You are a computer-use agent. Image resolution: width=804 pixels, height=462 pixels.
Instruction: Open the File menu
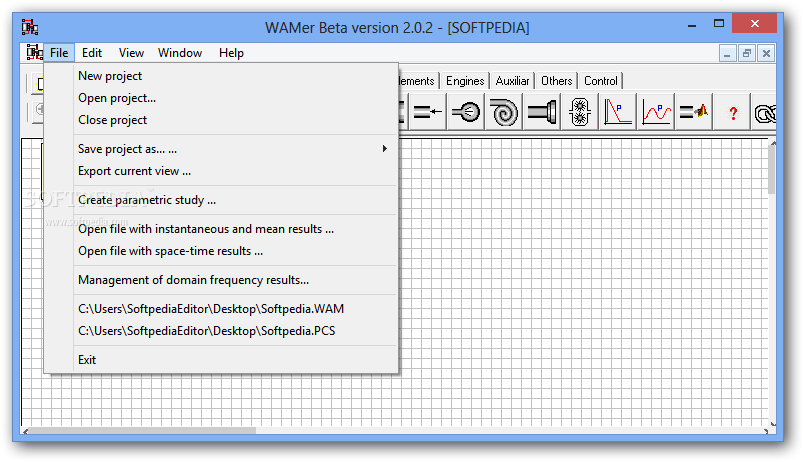click(59, 53)
